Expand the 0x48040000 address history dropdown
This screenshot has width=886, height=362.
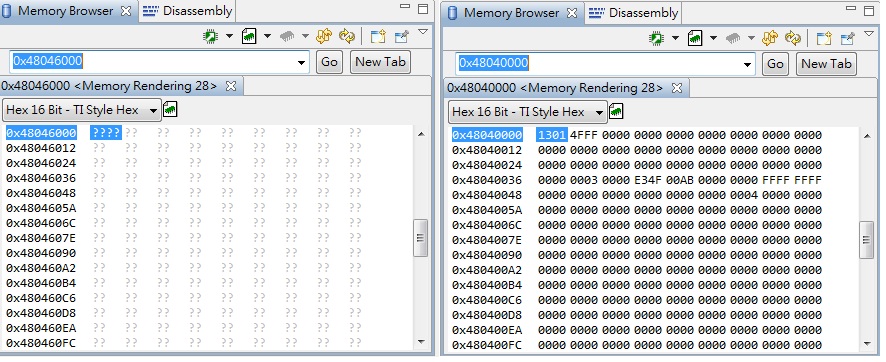748,64
